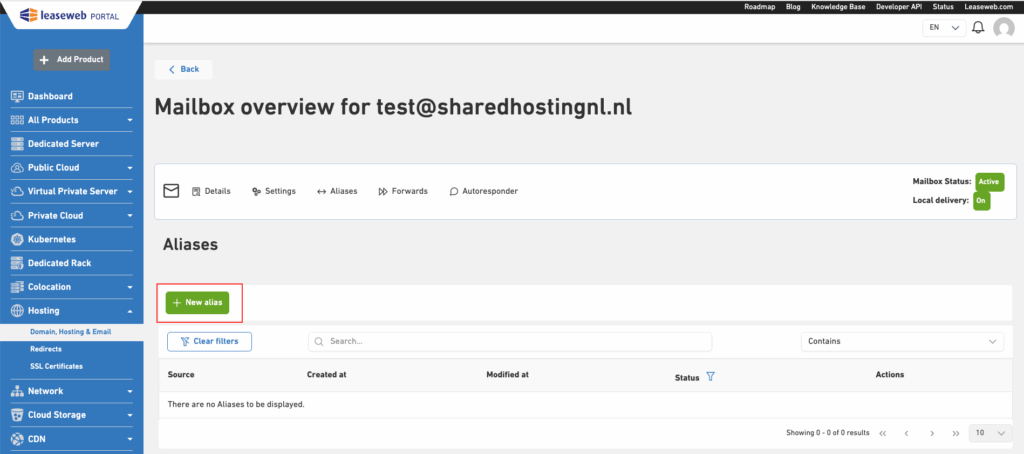This screenshot has height=454, width=1024.
Task: Open the Blog link
Action: (793, 7)
